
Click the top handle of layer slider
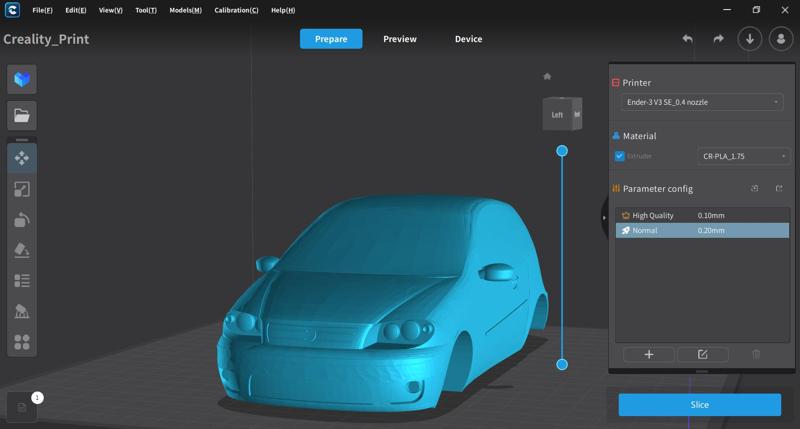tap(562, 150)
